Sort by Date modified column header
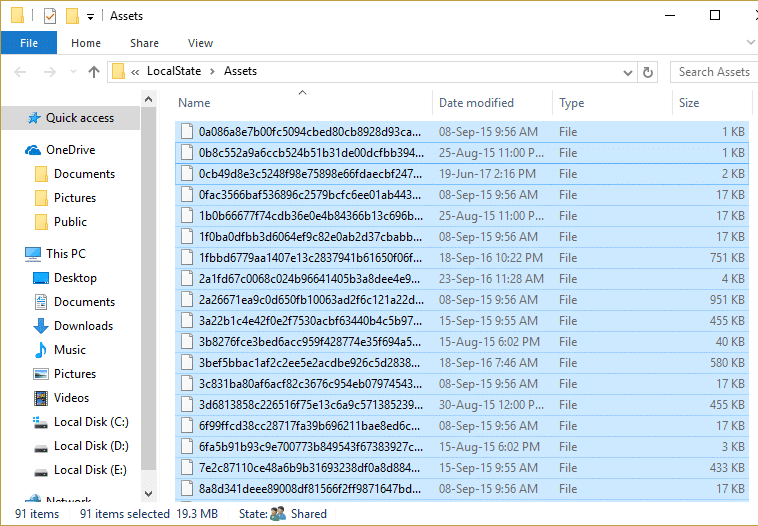Image resolution: width=758 pixels, height=526 pixels. [x=492, y=103]
